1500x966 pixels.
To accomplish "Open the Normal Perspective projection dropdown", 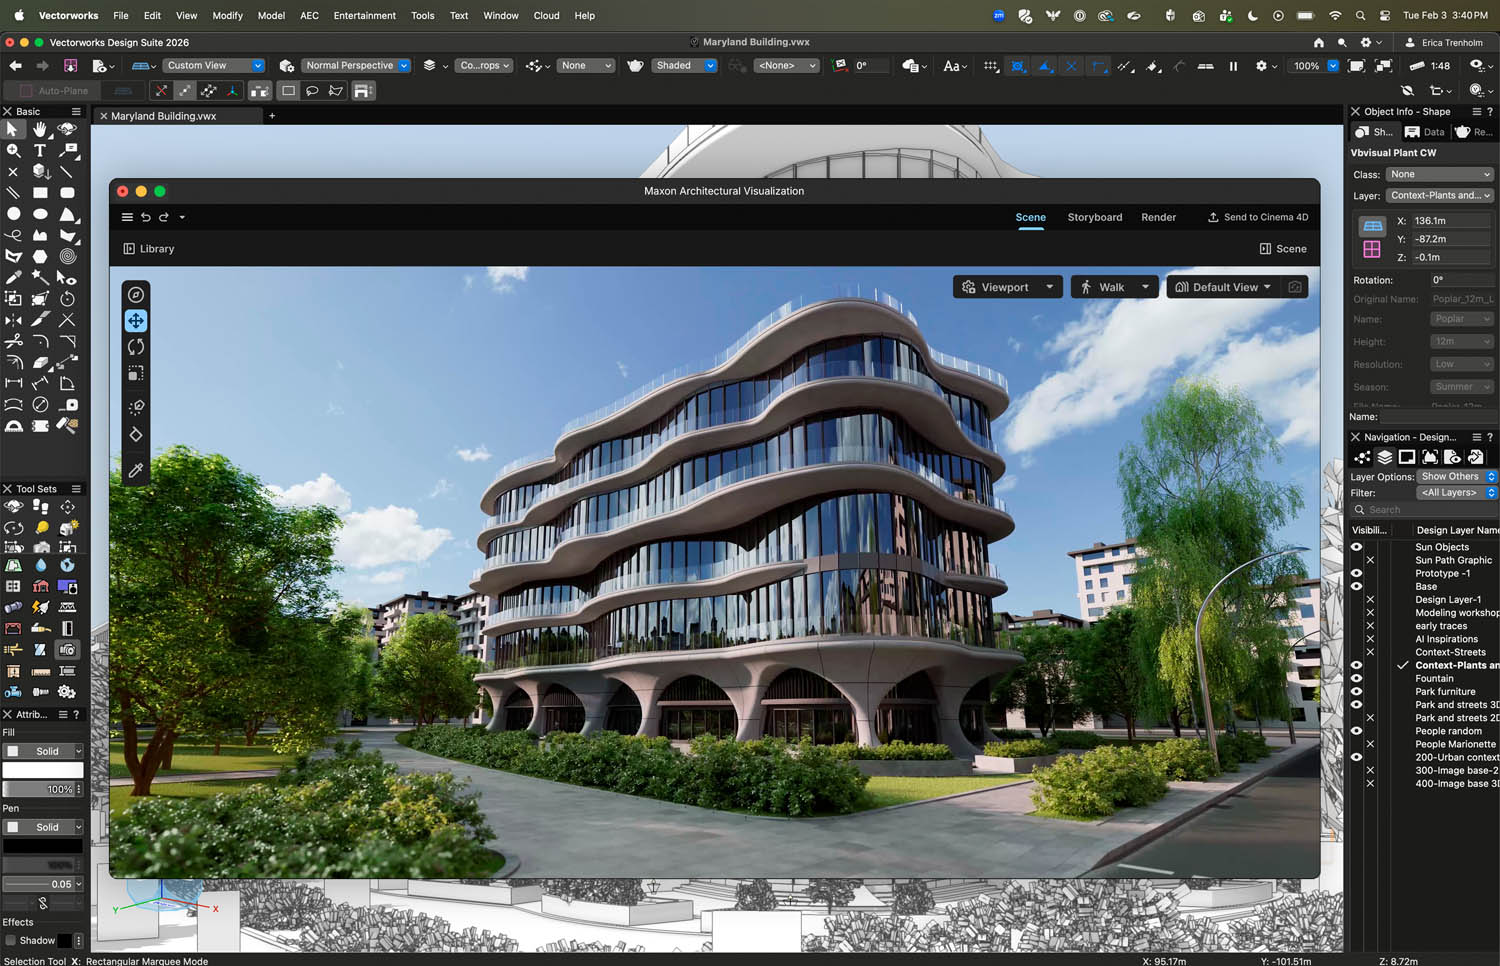I will (357, 65).
